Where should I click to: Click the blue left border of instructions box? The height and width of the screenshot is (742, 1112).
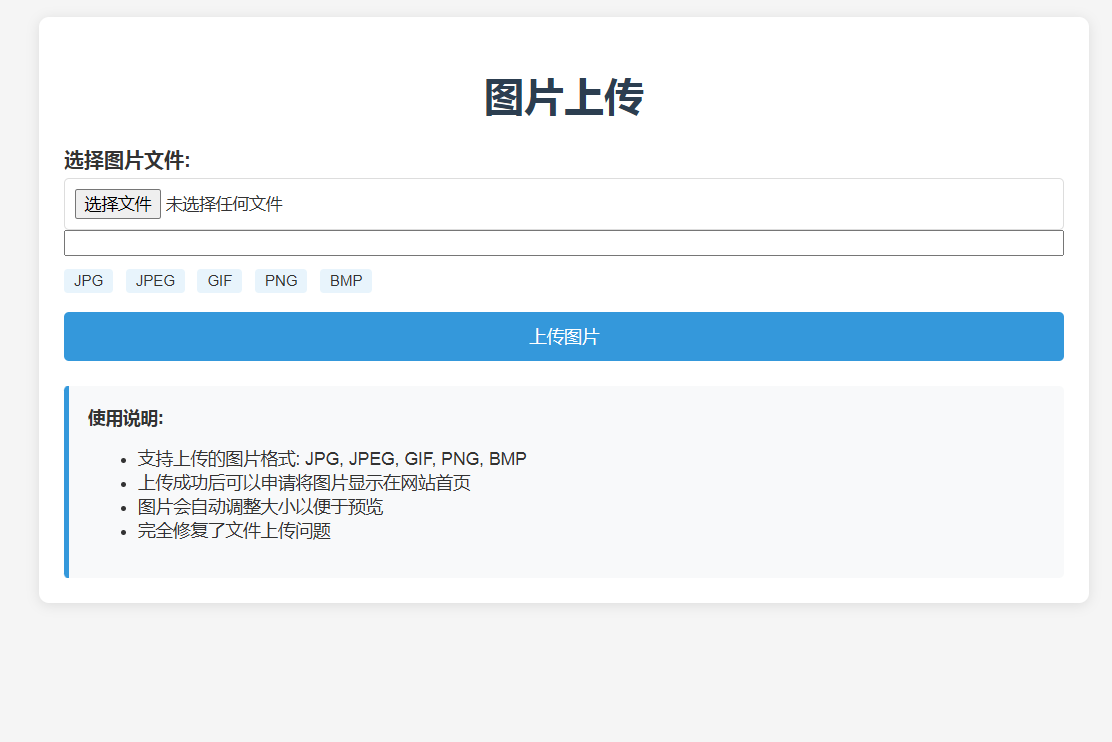click(x=66, y=480)
